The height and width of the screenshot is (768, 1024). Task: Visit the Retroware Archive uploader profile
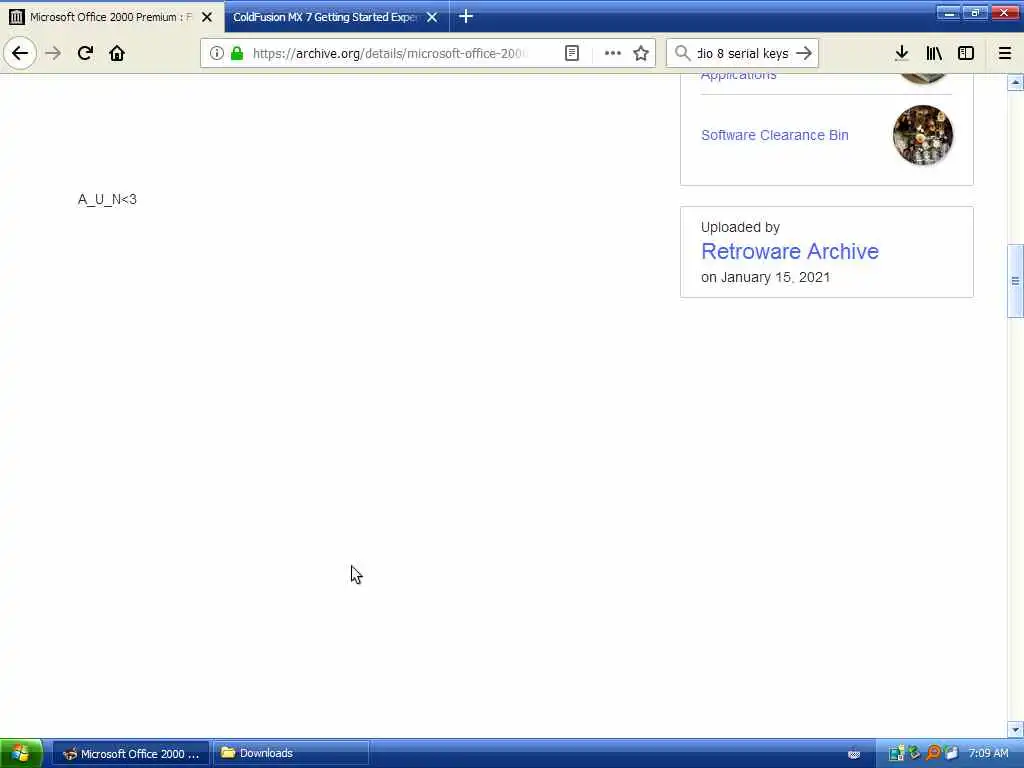[x=790, y=251]
